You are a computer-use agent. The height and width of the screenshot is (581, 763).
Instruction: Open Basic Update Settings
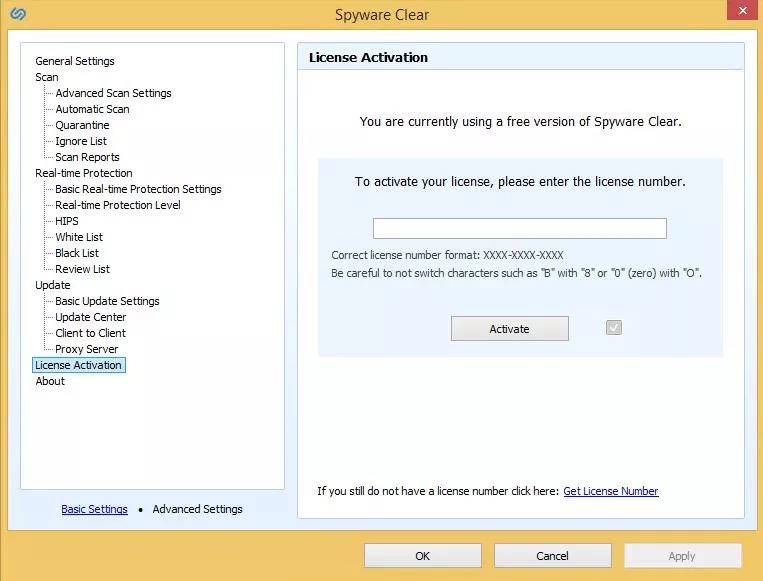pos(107,301)
